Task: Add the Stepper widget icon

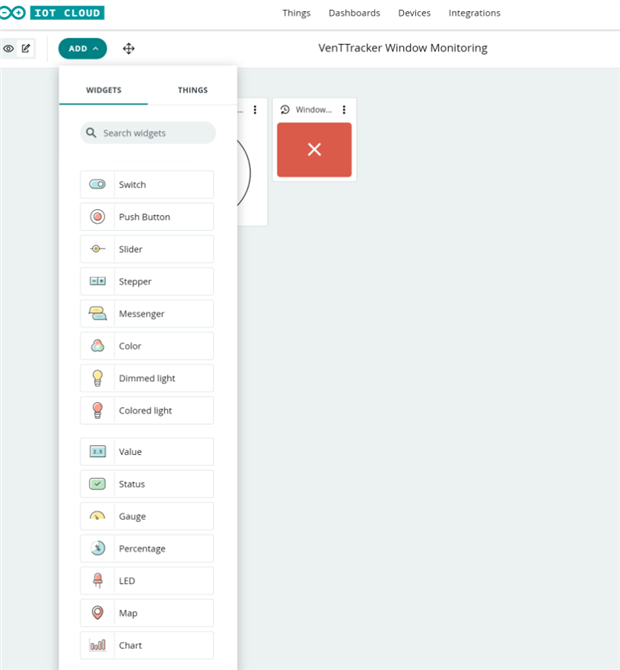Action: (x=97, y=281)
